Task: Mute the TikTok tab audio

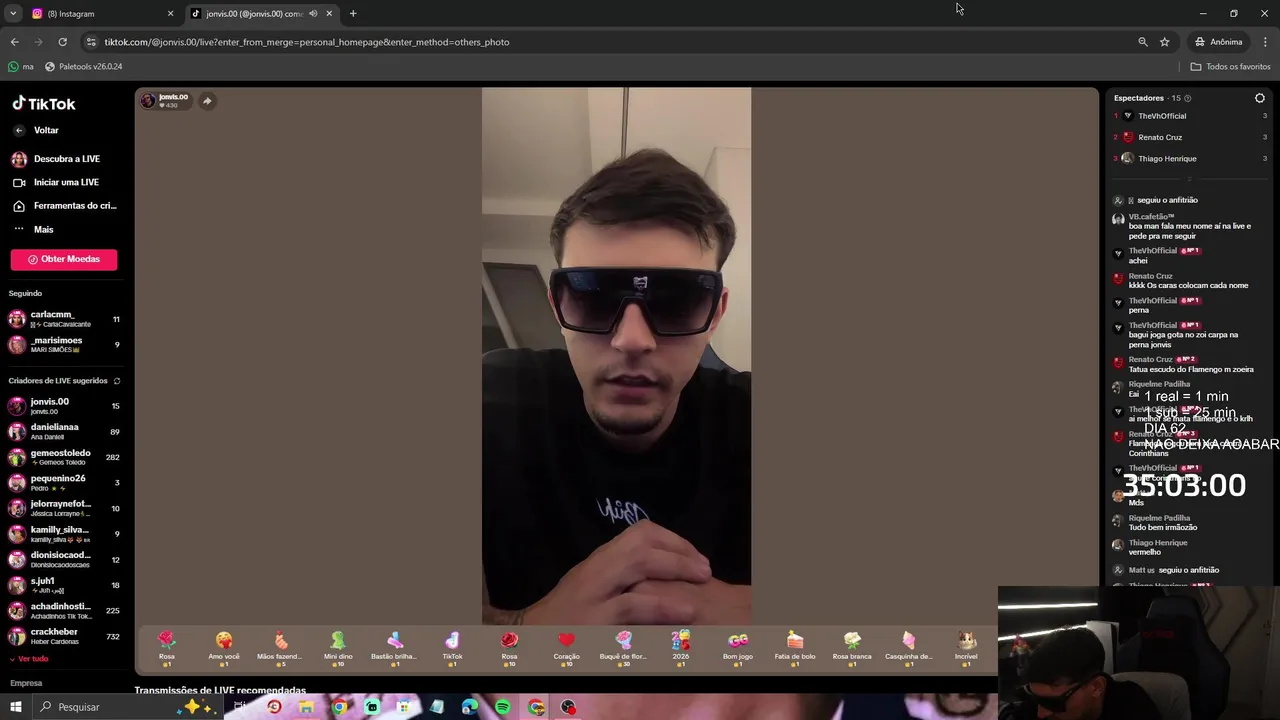Action: click(314, 14)
